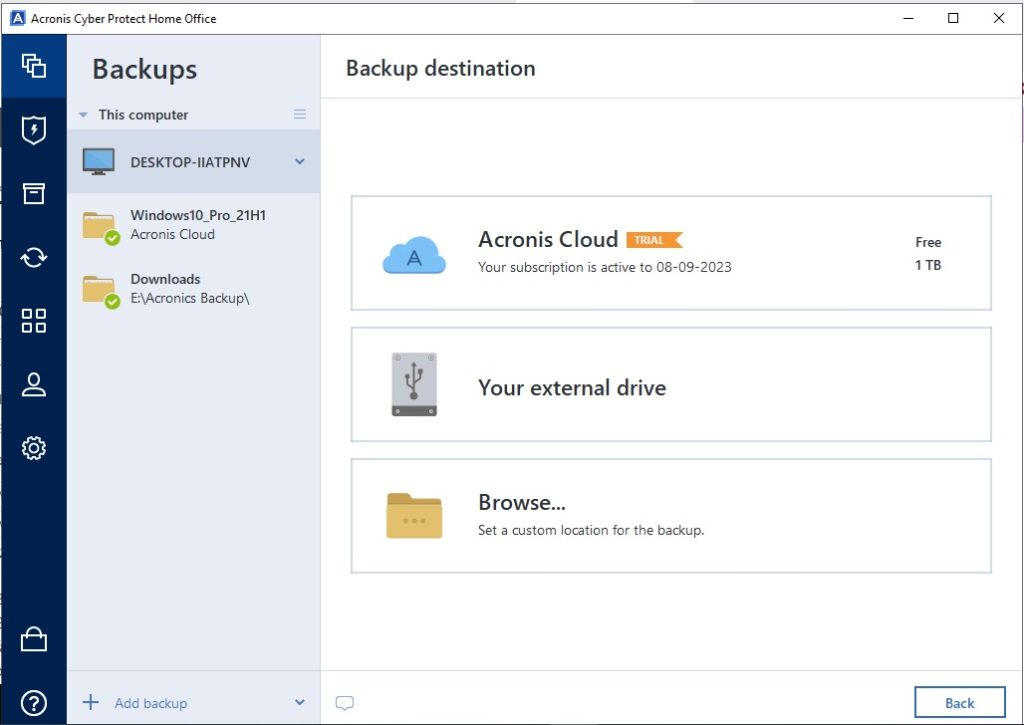Click the subscription active date text

click(x=605, y=267)
